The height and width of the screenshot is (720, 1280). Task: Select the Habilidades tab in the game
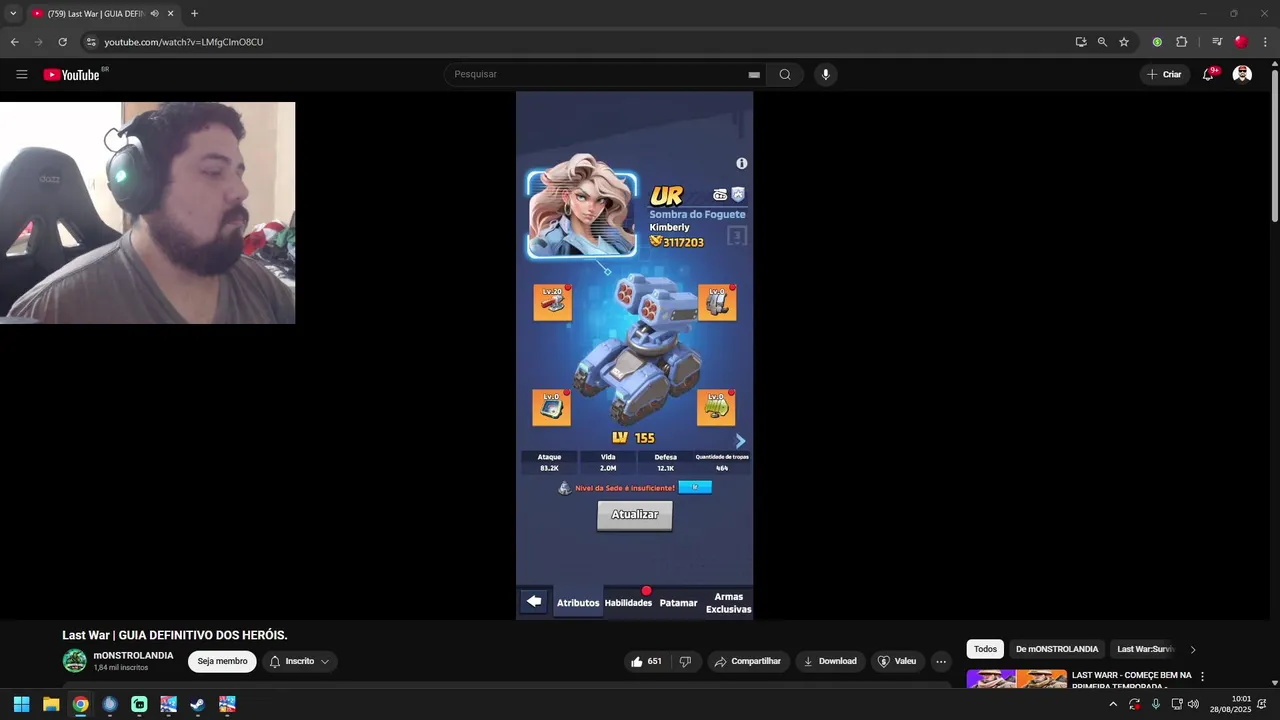628,603
